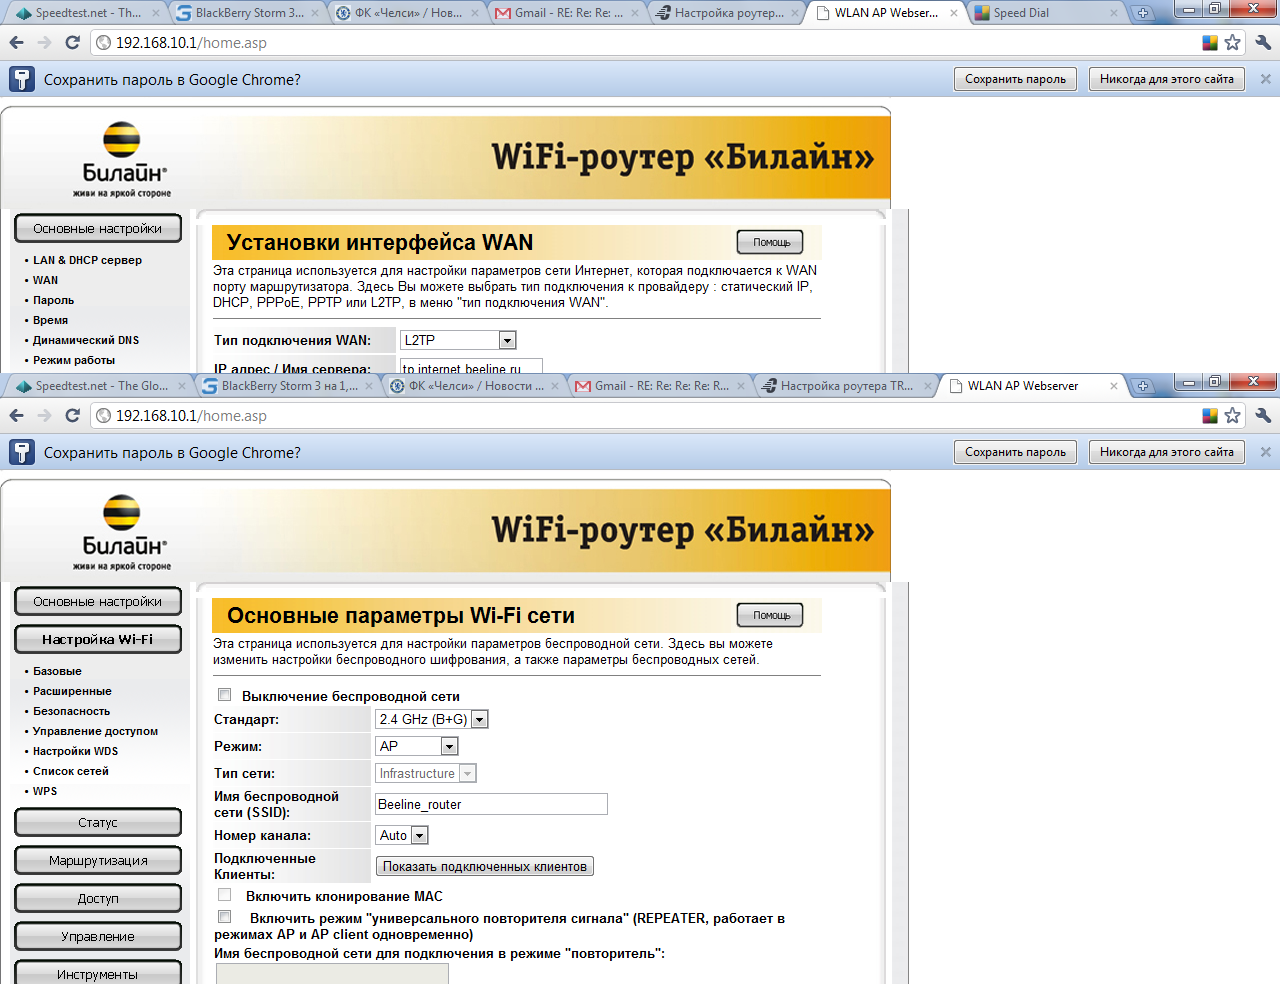This screenshot has height=984, width=1280.
Task: Switch to Настройка роутера TR tab in lower window
Action: tap(845, 386)
